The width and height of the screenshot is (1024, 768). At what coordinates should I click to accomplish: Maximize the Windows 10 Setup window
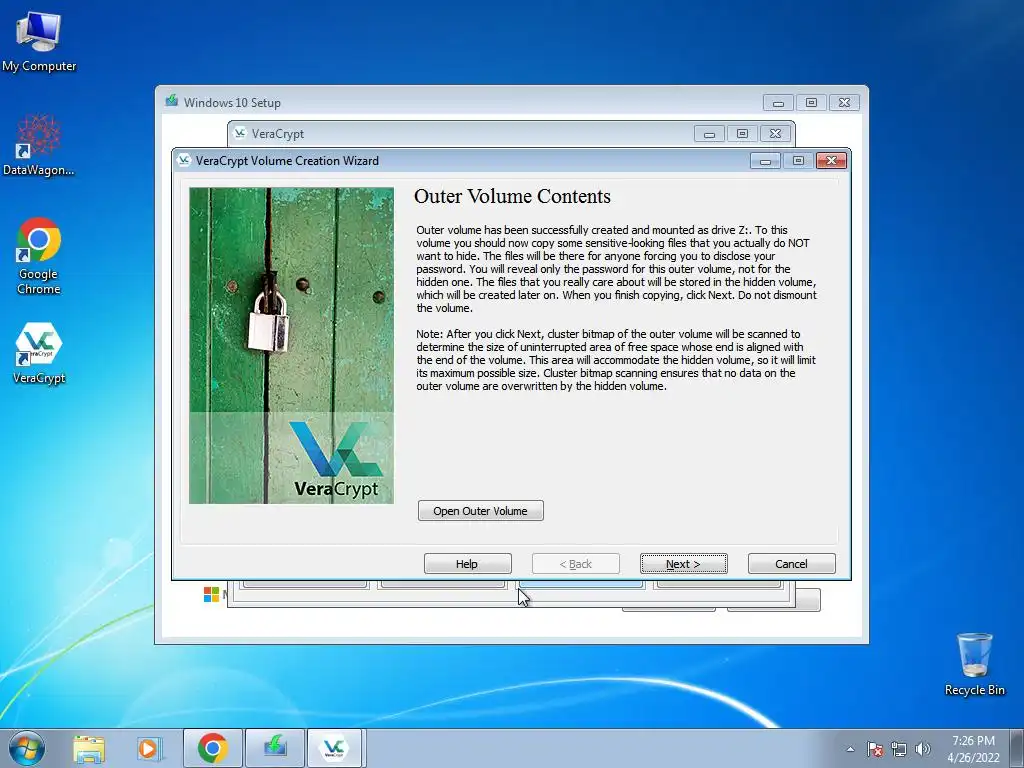tap(811, 103)
